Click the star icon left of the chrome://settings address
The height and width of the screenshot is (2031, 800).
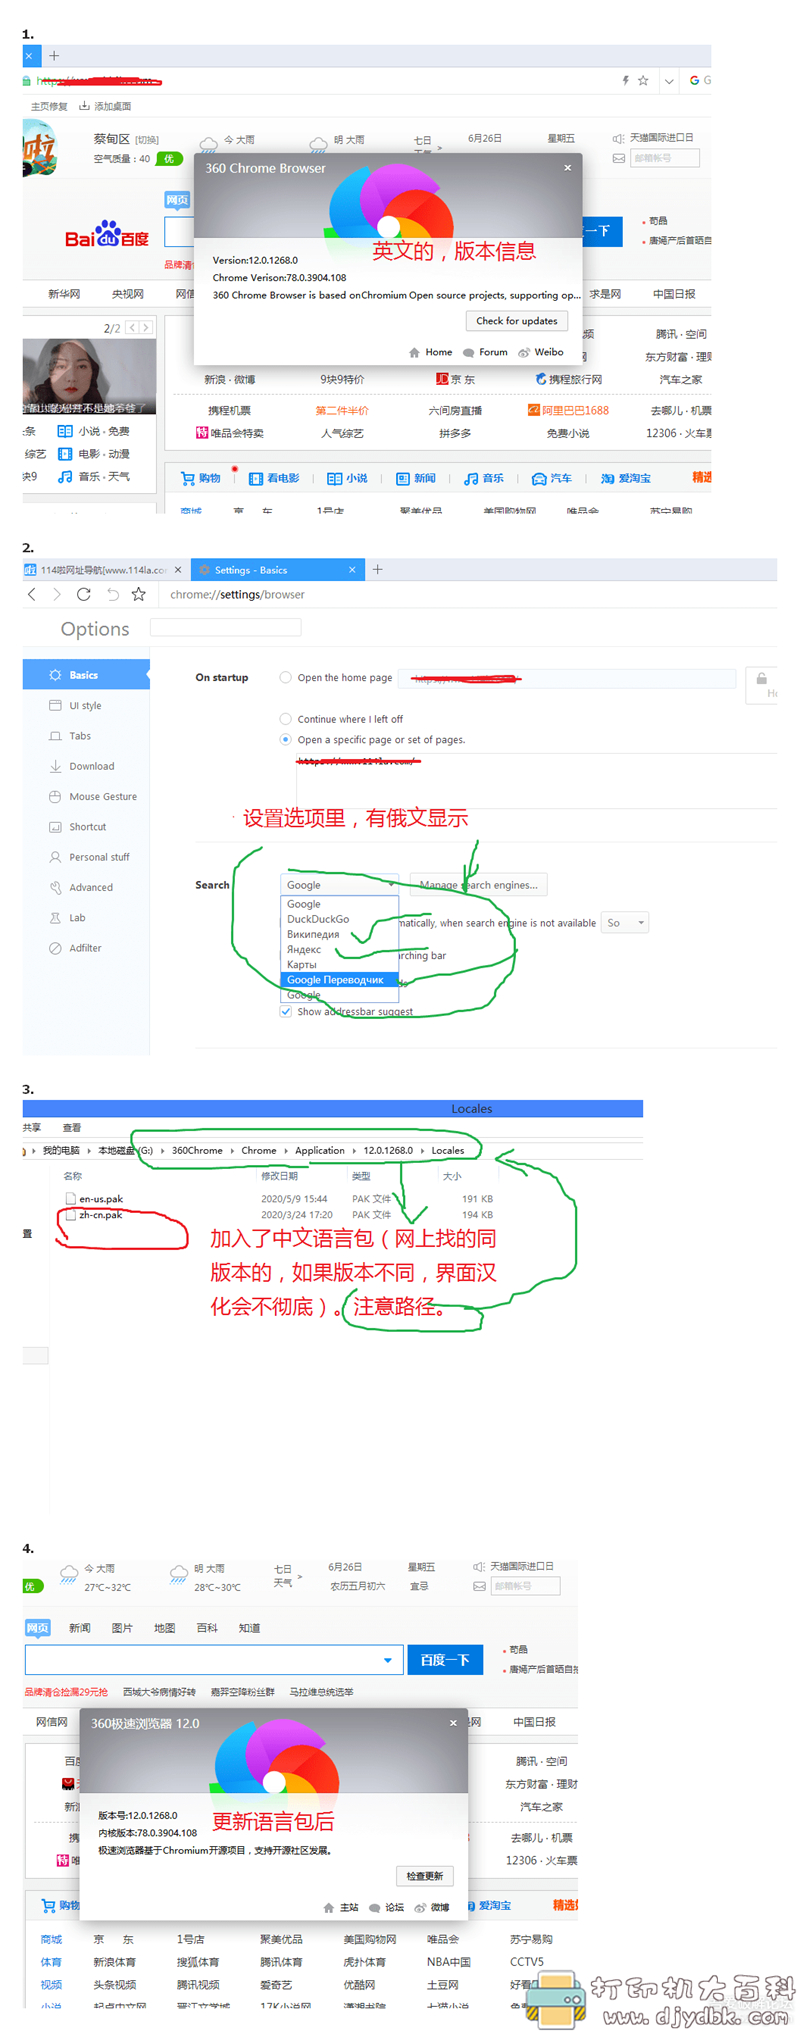(x=139, y=594)
